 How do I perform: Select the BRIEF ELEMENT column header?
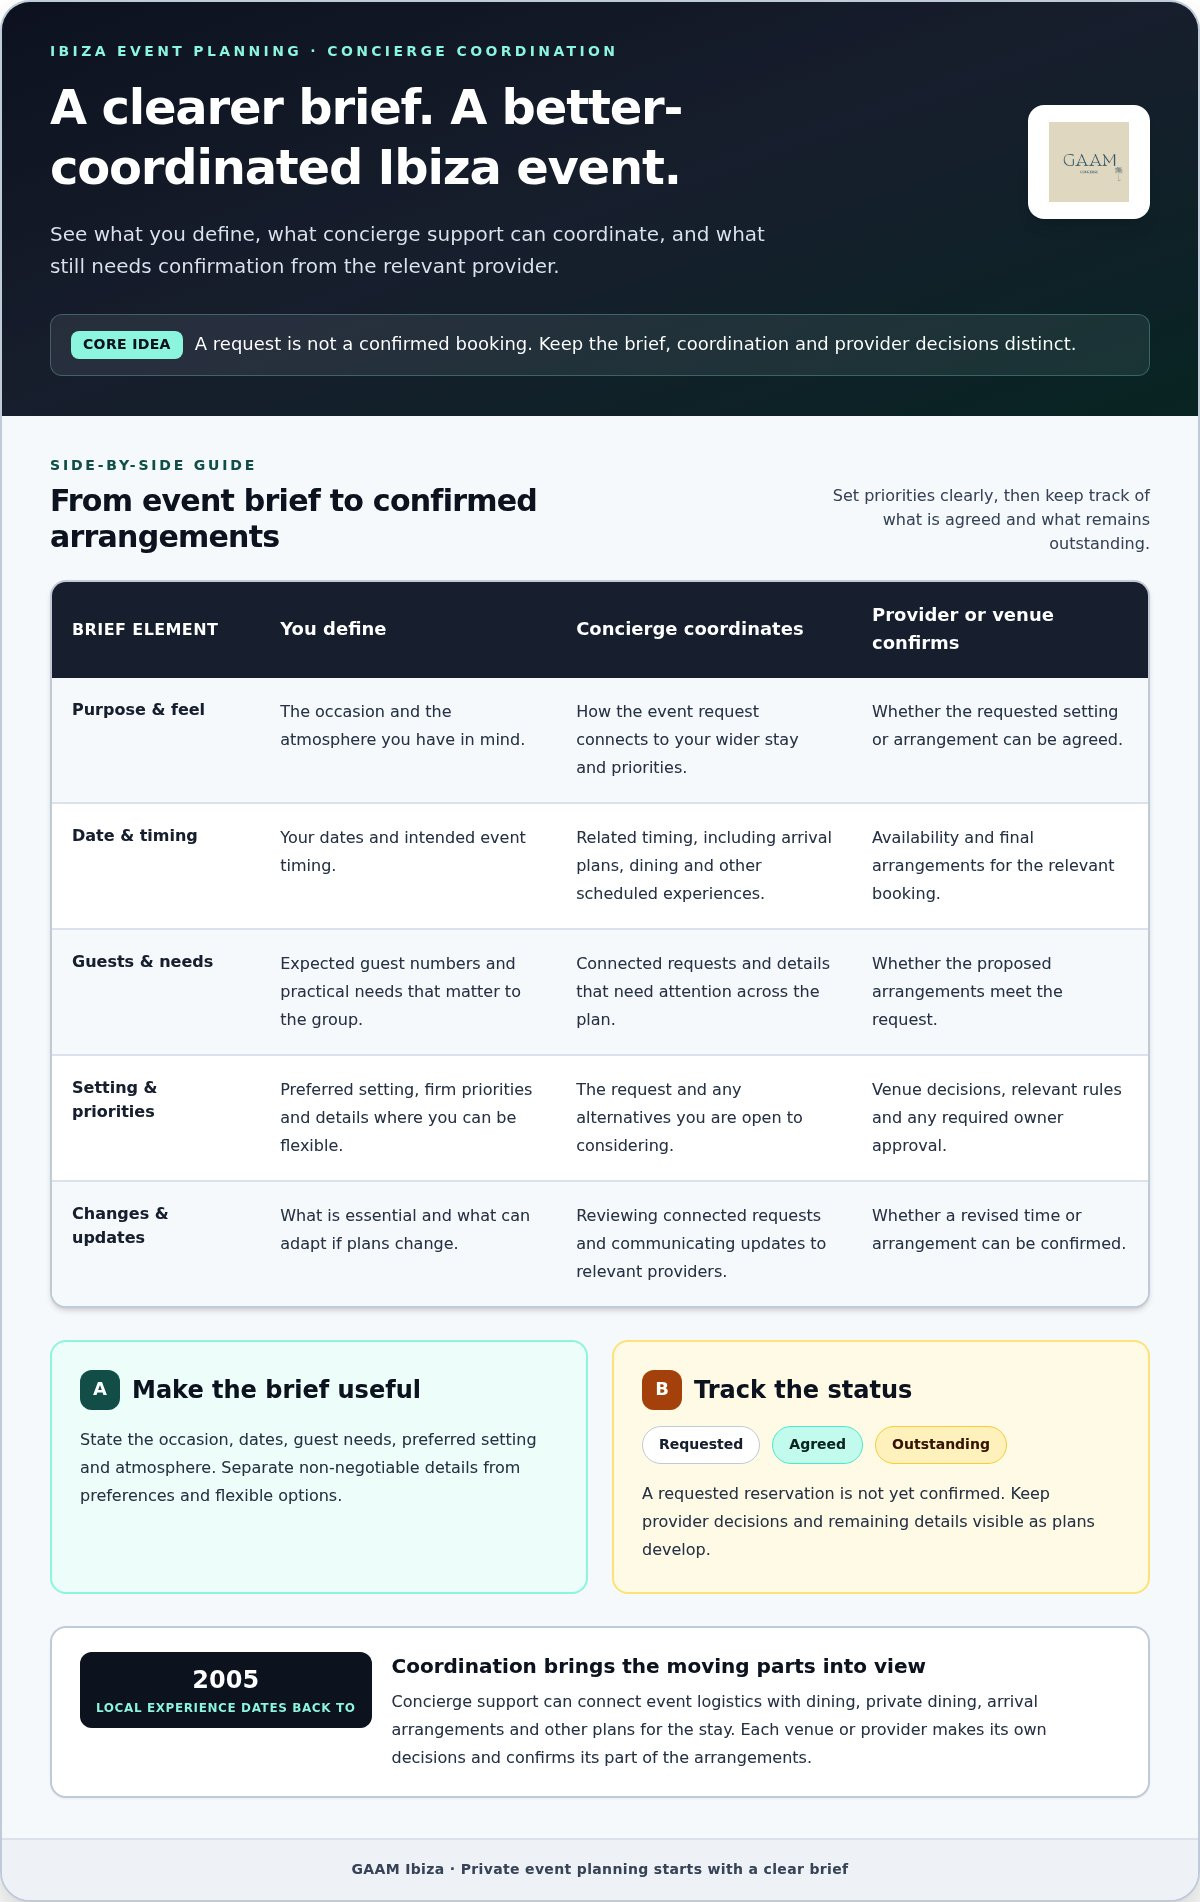tap(145, 629)
